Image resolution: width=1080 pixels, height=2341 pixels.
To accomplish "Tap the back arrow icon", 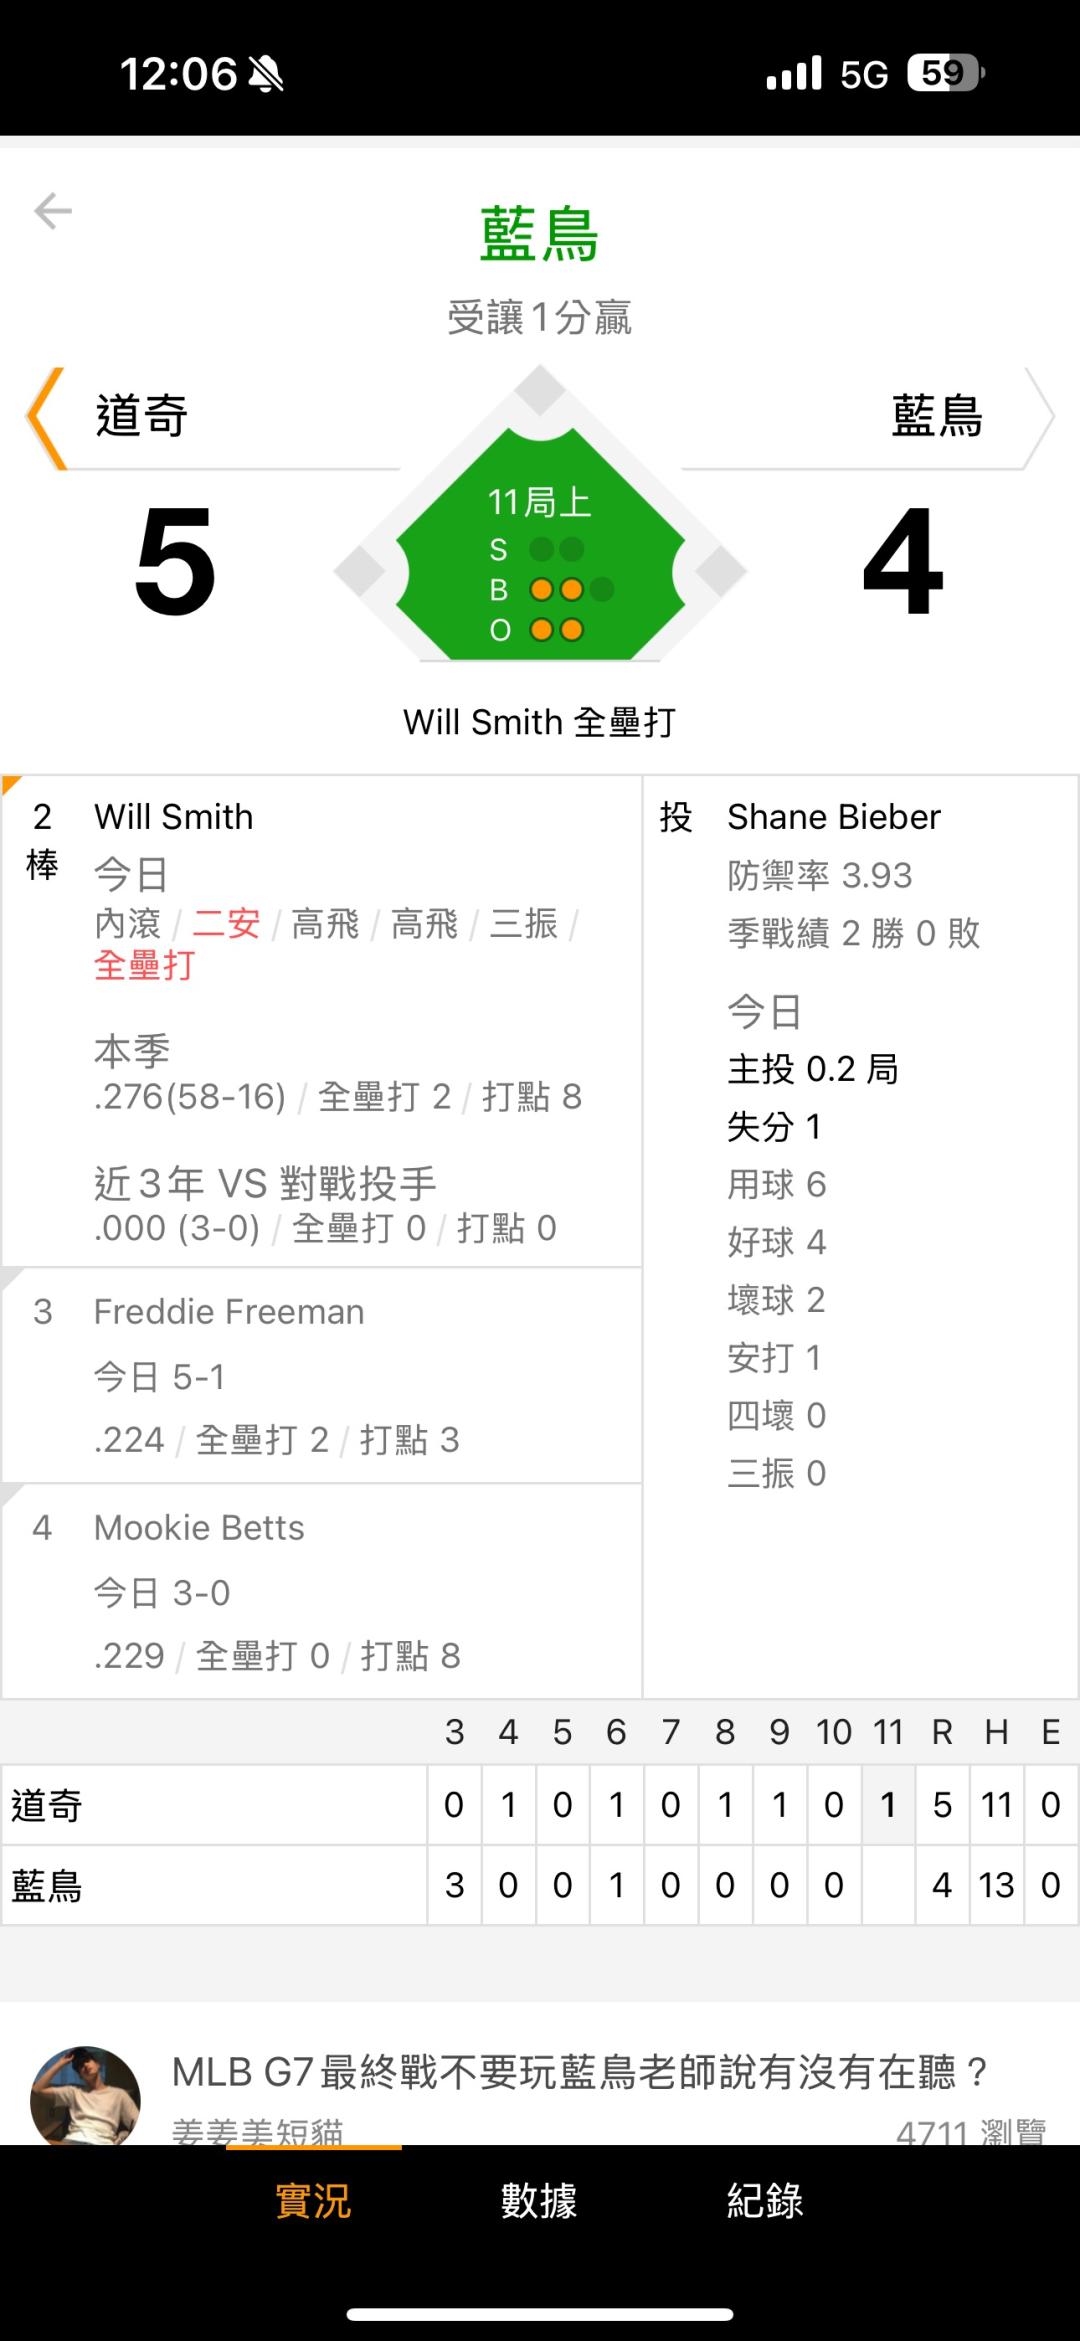I will point(53,211).
